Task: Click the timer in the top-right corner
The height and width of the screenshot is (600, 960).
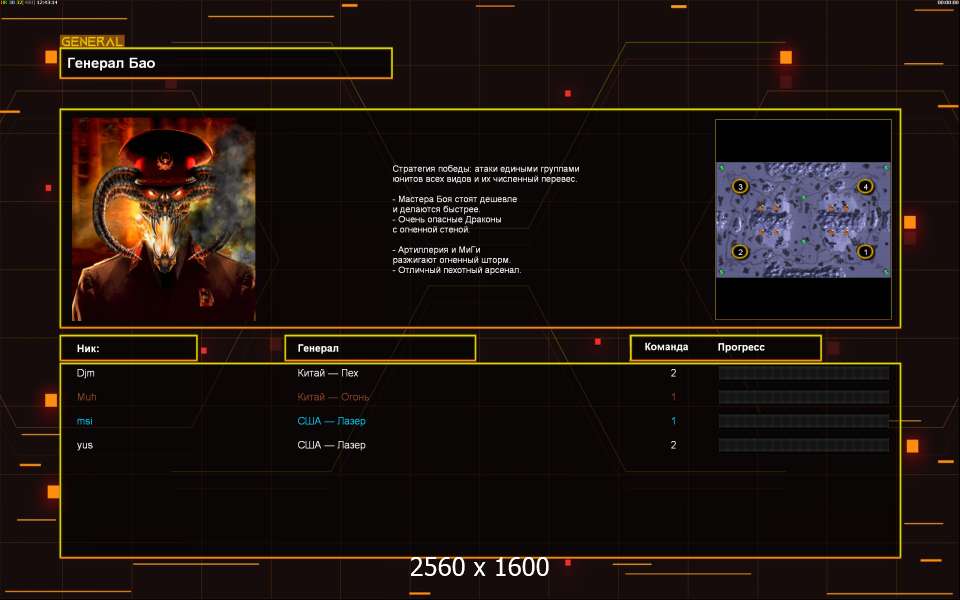Action: 947,3
